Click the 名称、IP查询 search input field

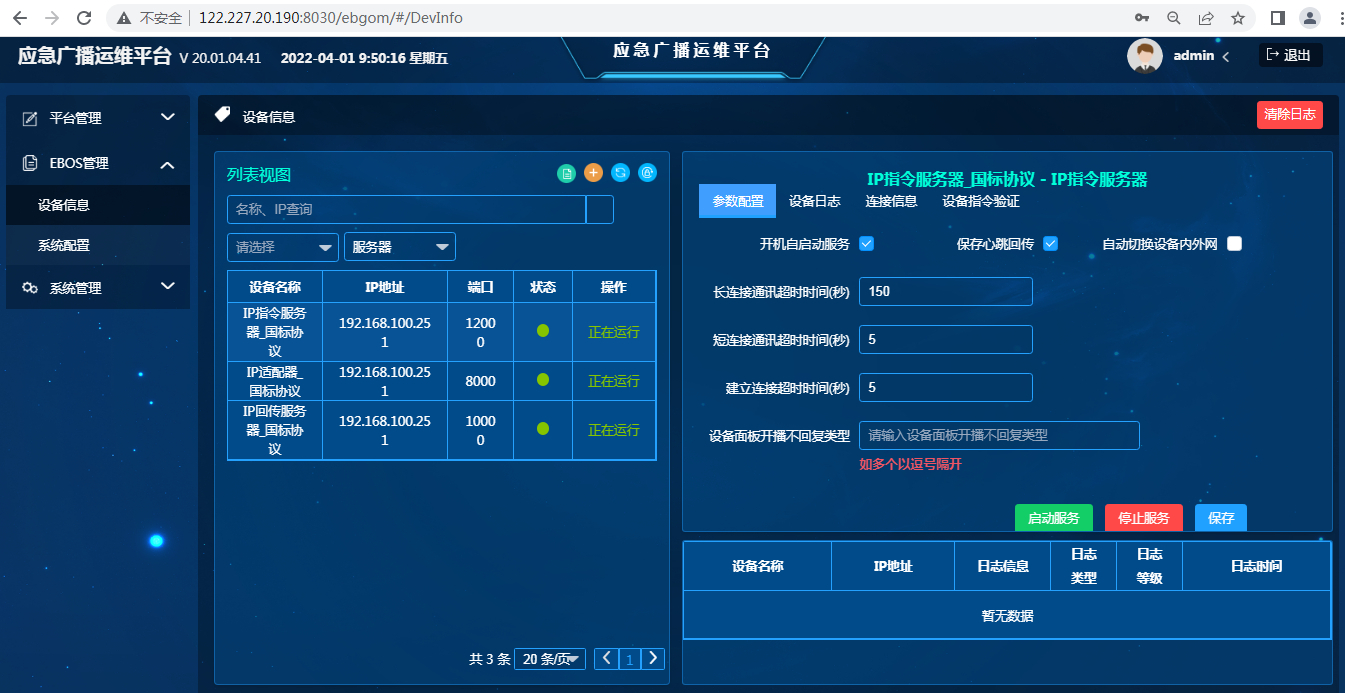[x=406, y=210]
